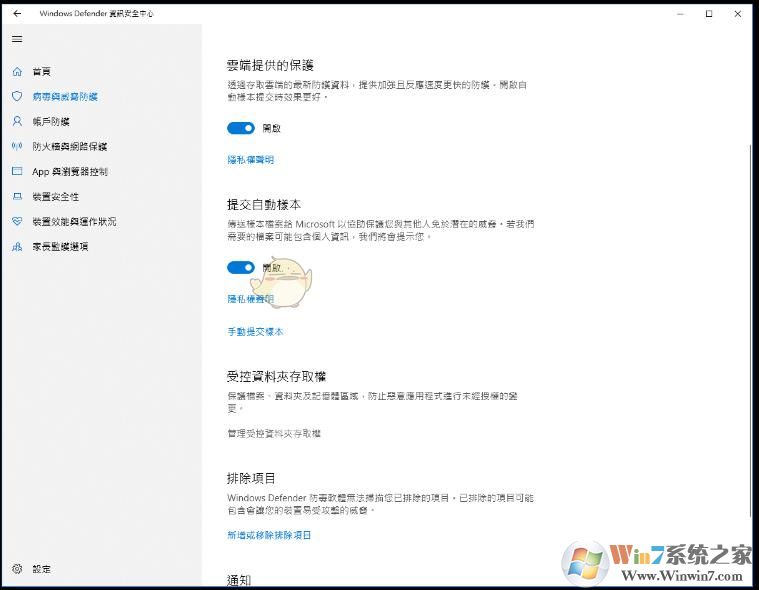Select the 裝置安全性 laptop icon
The width and height of the screenshot is (759, 590).
click(17, 197)
